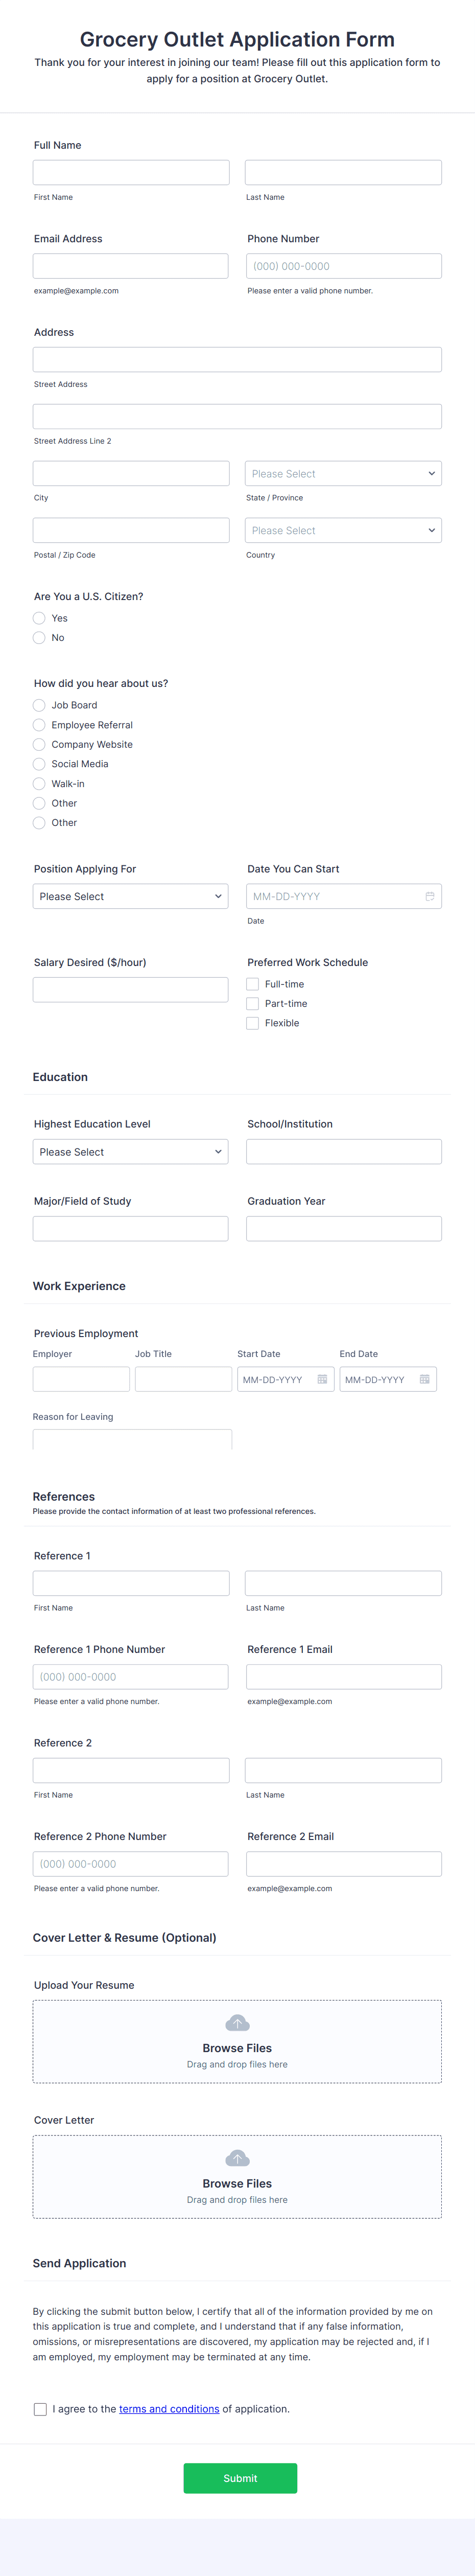
Task: Select Social Media as how you heard
Action: click(x=39, y=764)
